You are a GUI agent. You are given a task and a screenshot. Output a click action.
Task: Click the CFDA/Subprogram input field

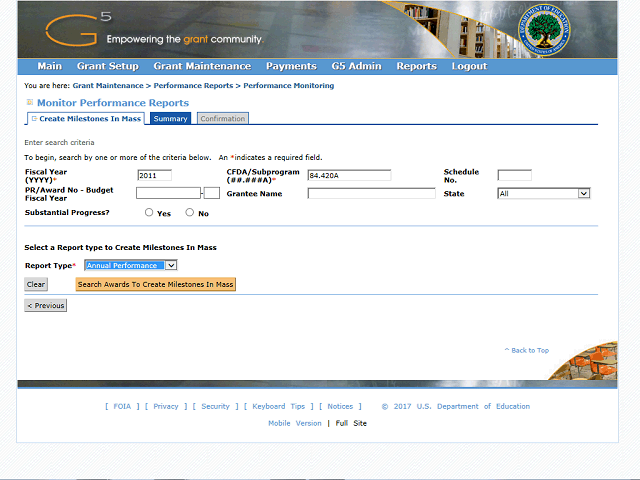coord(349,176)
